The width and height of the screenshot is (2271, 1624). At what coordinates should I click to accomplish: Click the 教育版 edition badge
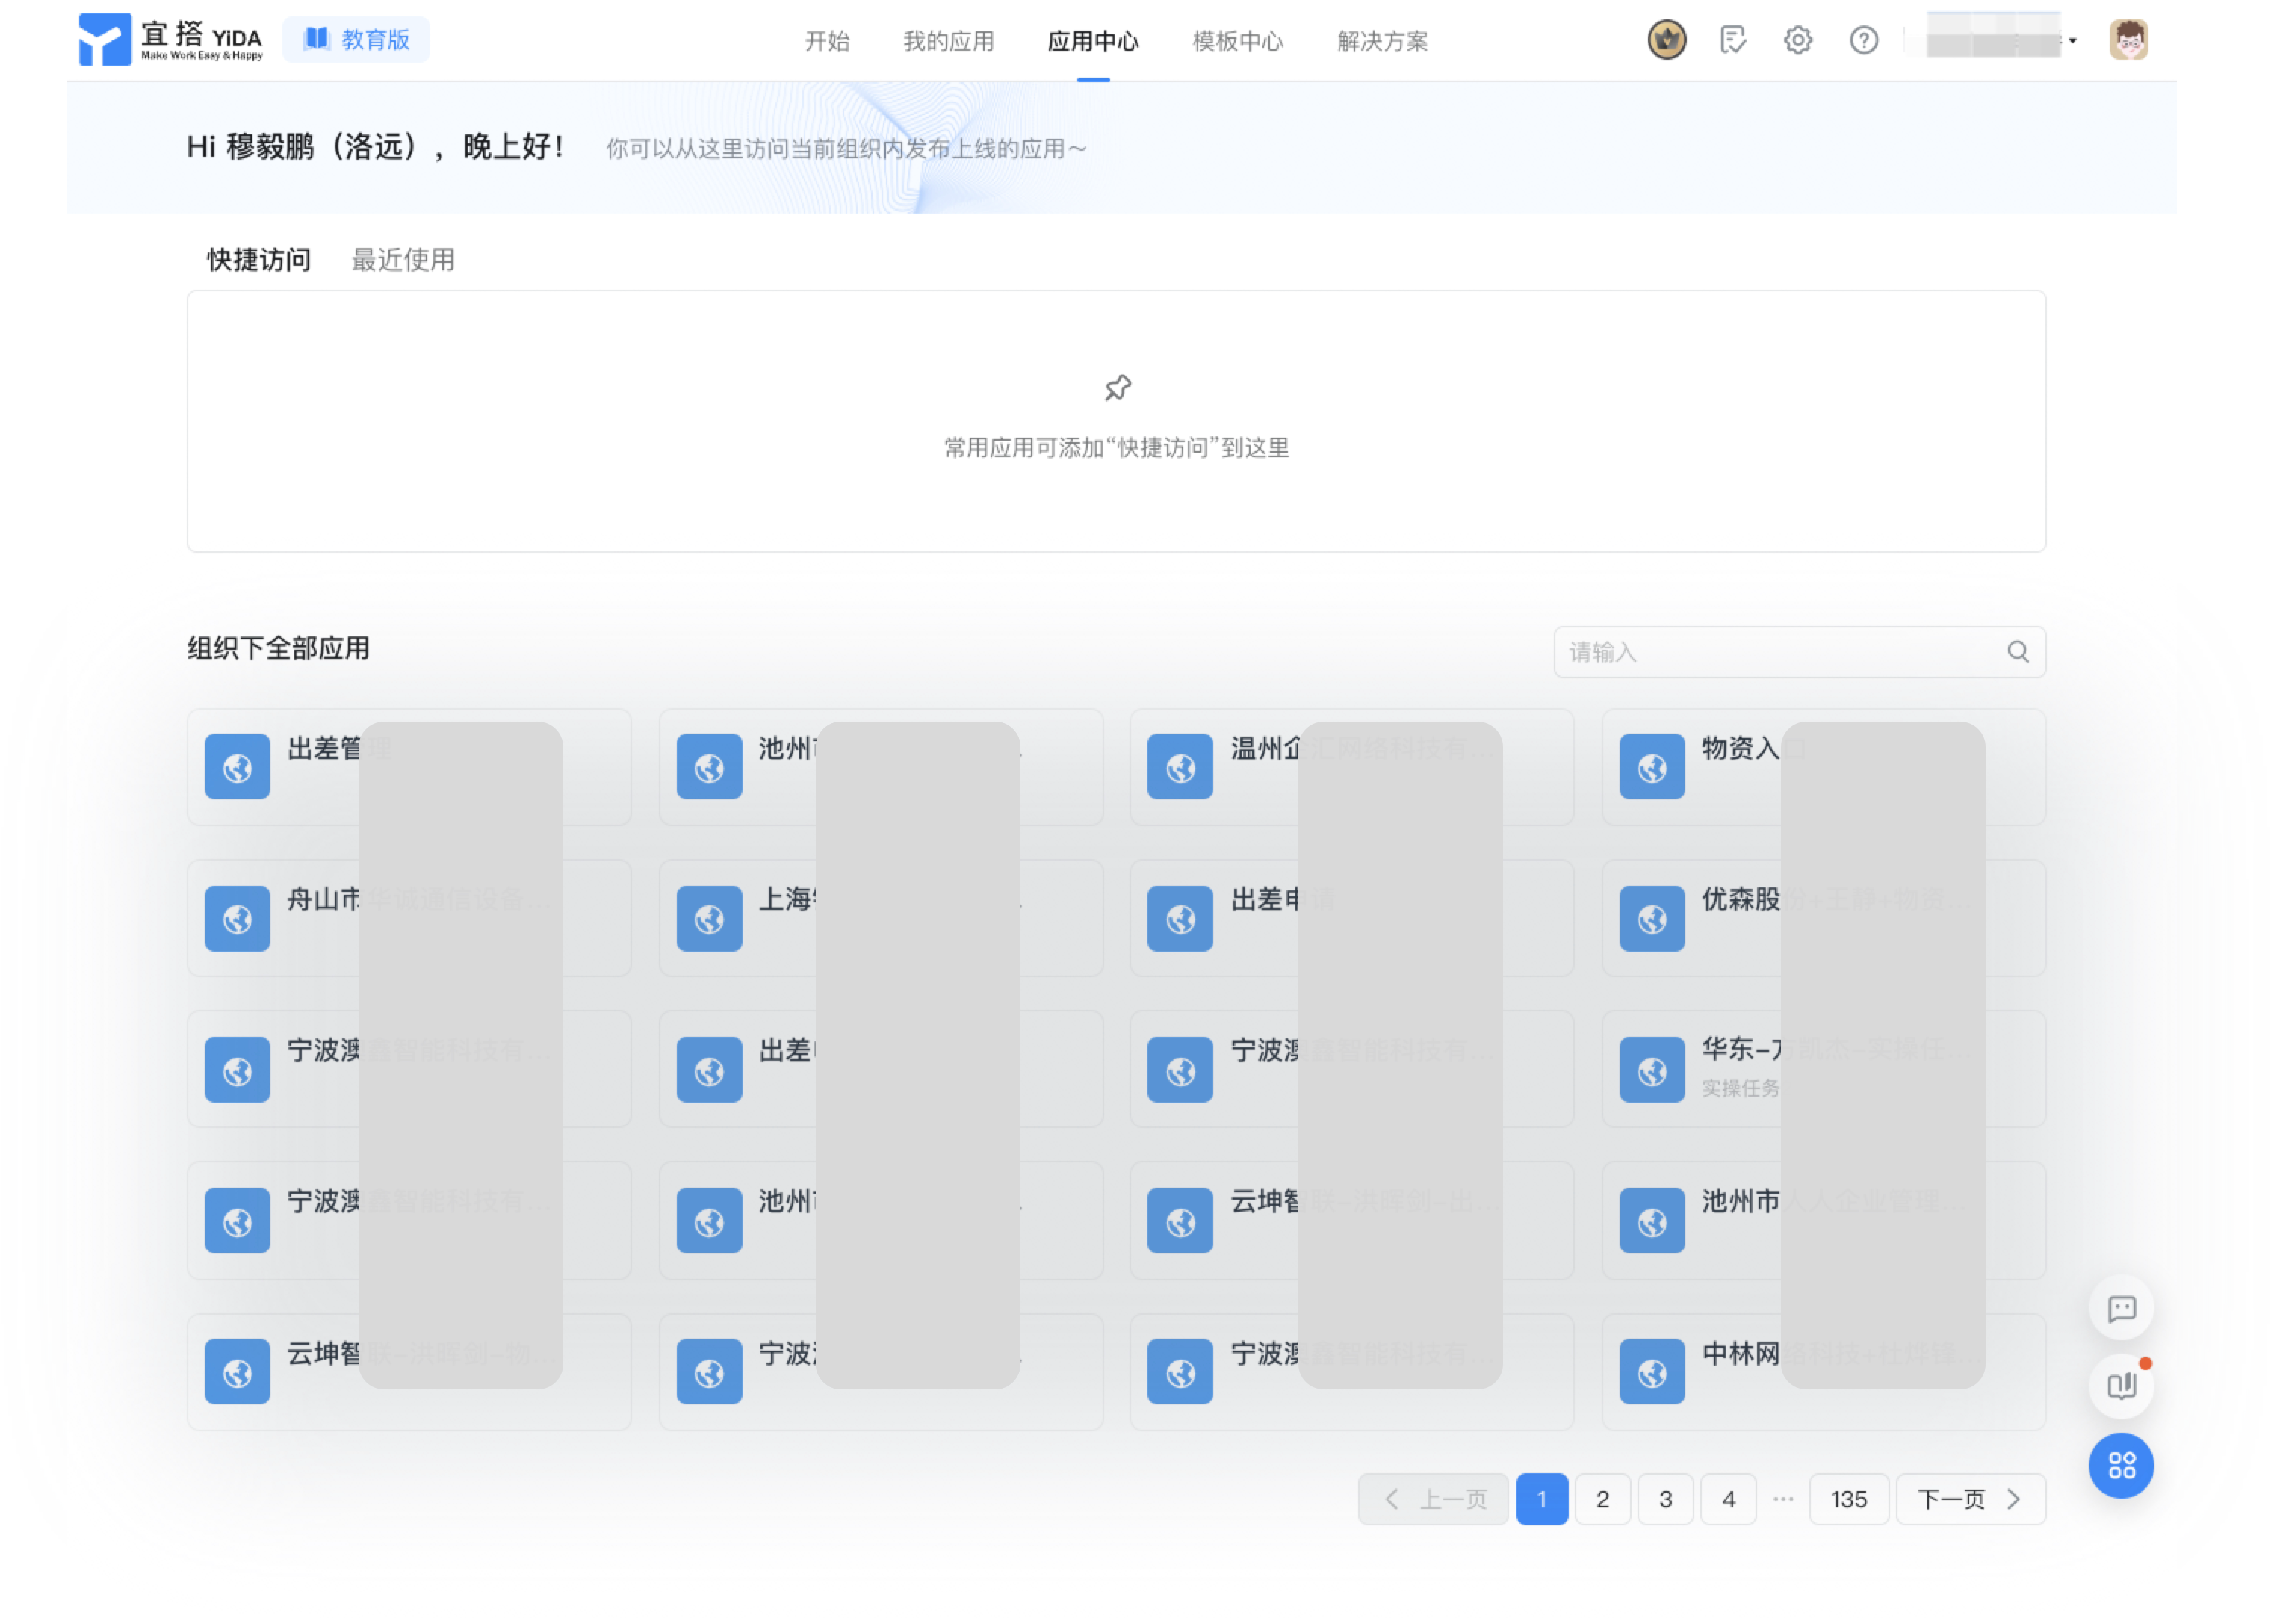click(x=356, y=39)
